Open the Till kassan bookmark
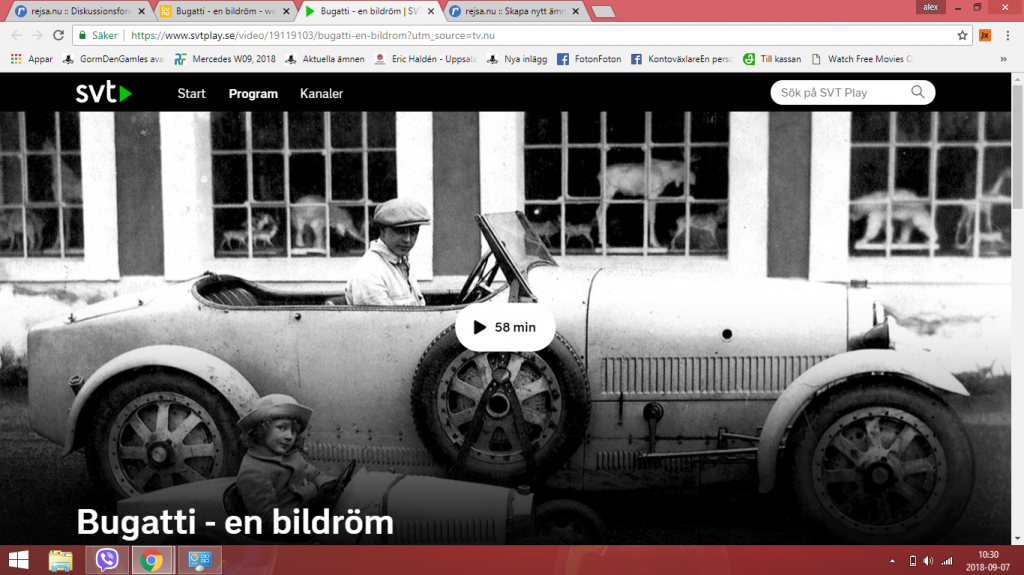Viewport: 1024px width, 575px height. pyautogui.click(x=772, y=59)
